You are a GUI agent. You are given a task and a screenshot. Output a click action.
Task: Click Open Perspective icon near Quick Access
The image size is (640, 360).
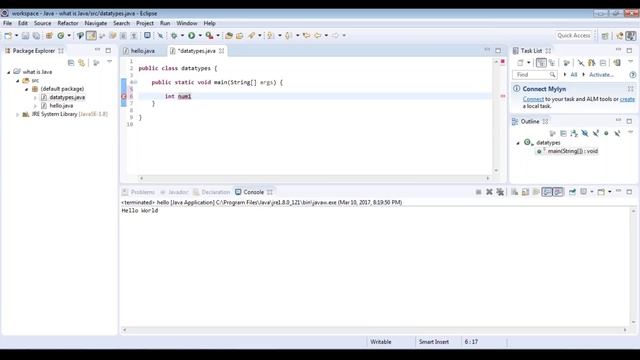click(605, 36)
